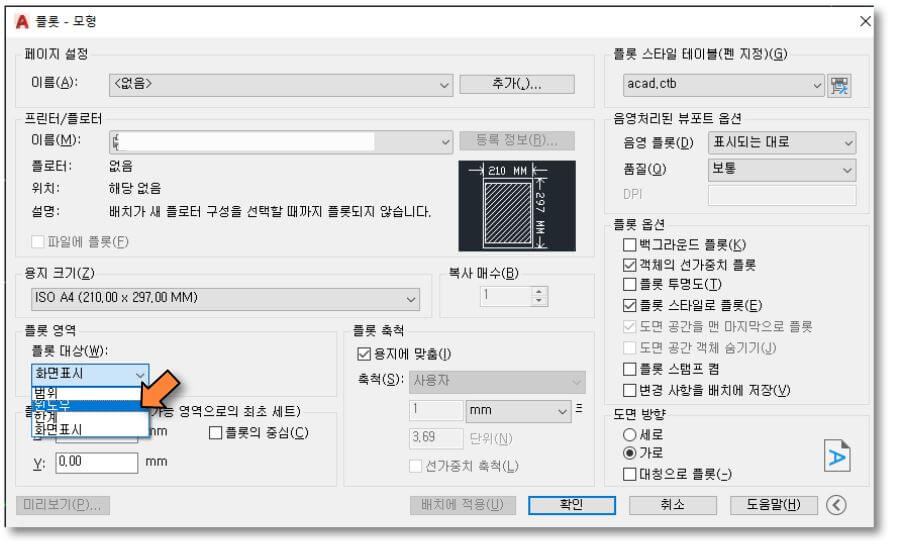The width and height of the screenshot is (898, 552).
Task: Click the paper size preview thumbnail
Action: pos(517,206)
